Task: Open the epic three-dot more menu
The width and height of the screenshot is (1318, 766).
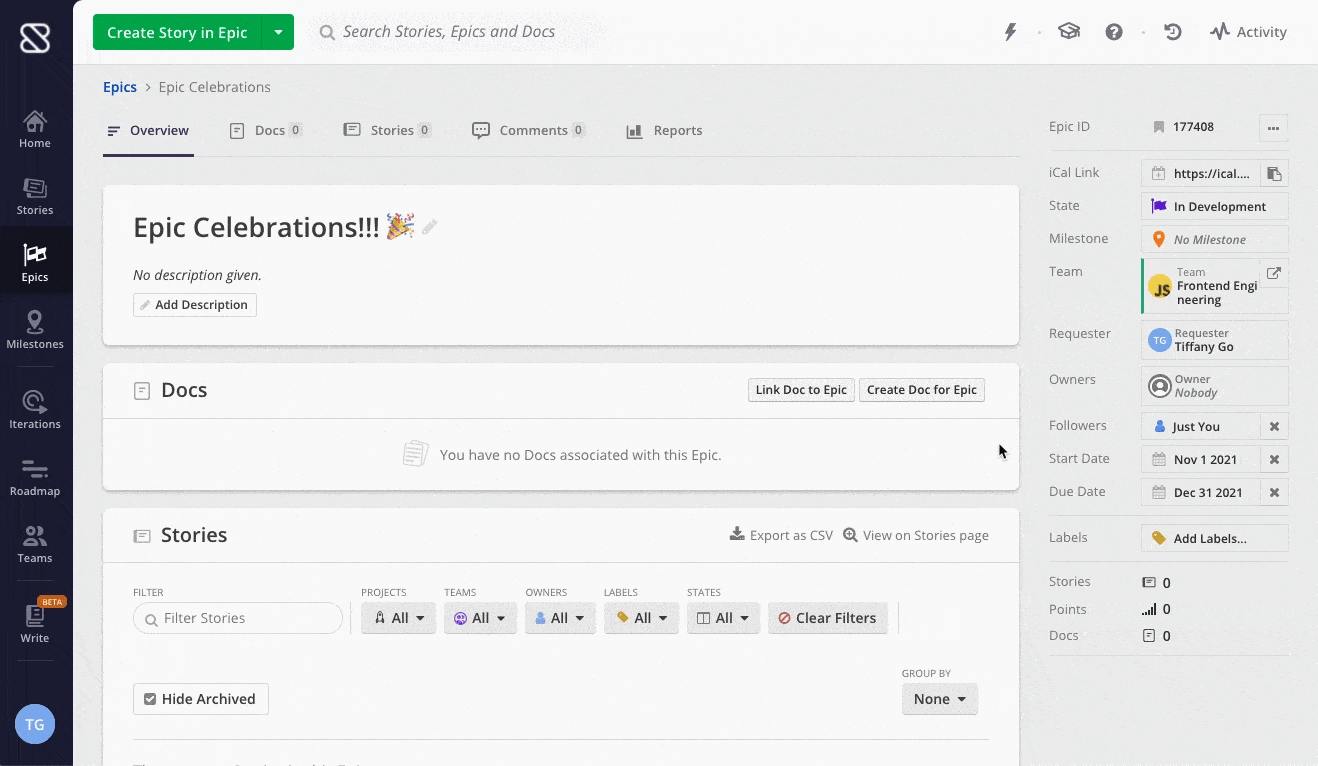Action: click(x=1273, y=128)
